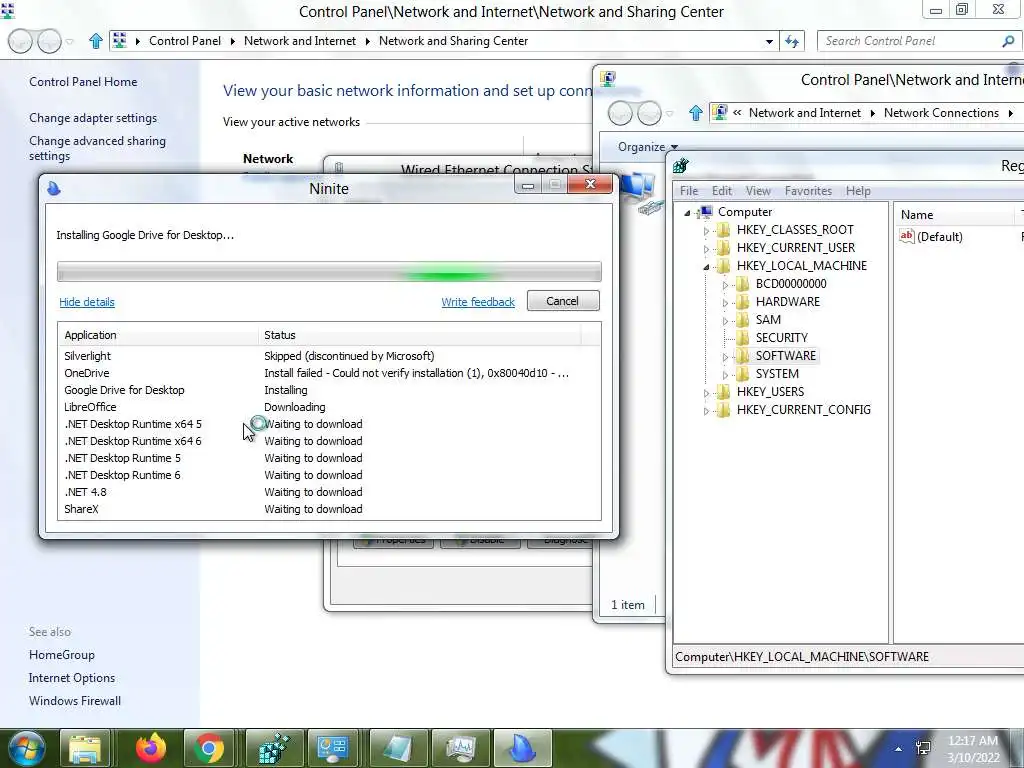Select OneDrive row in Ninite list
Viewport: 1024px width, 768px height.
tap(329, 373)
